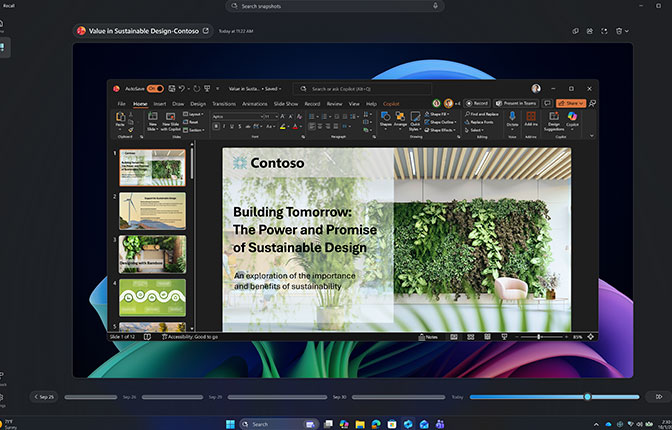Toggle center paragraph alignment

pos(320,126)
